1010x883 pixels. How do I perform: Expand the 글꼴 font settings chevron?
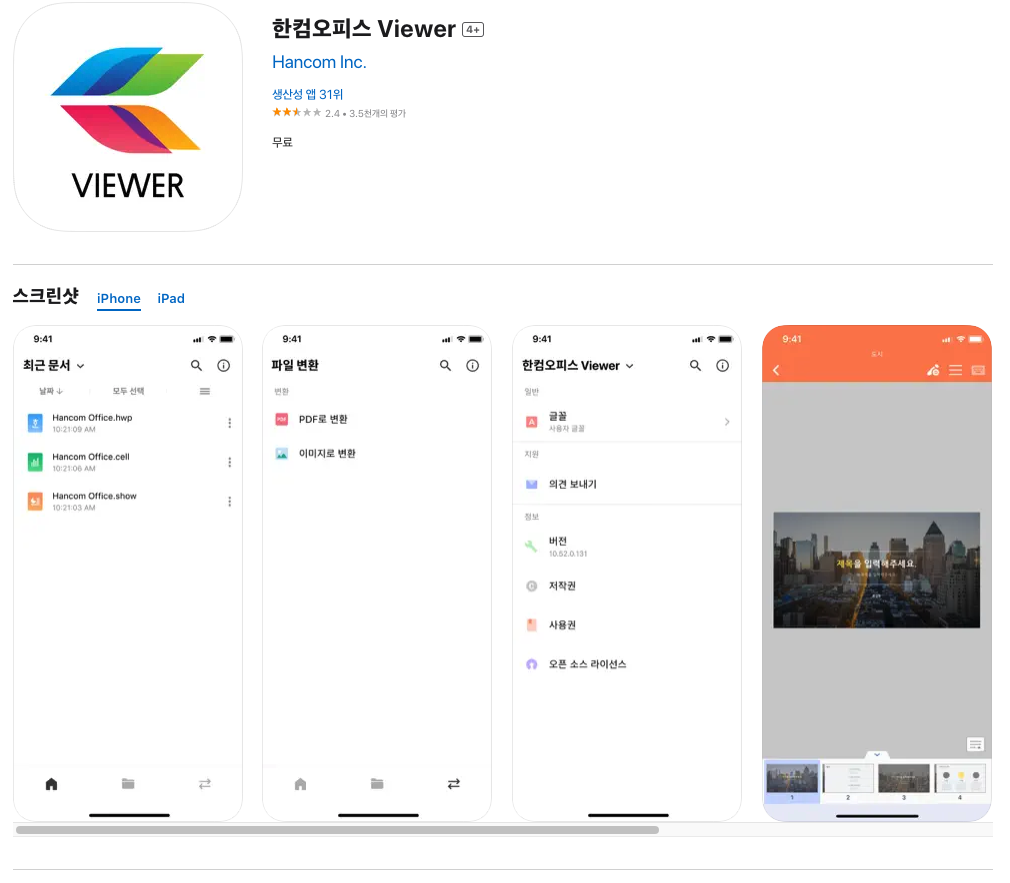tap(727, 422)
